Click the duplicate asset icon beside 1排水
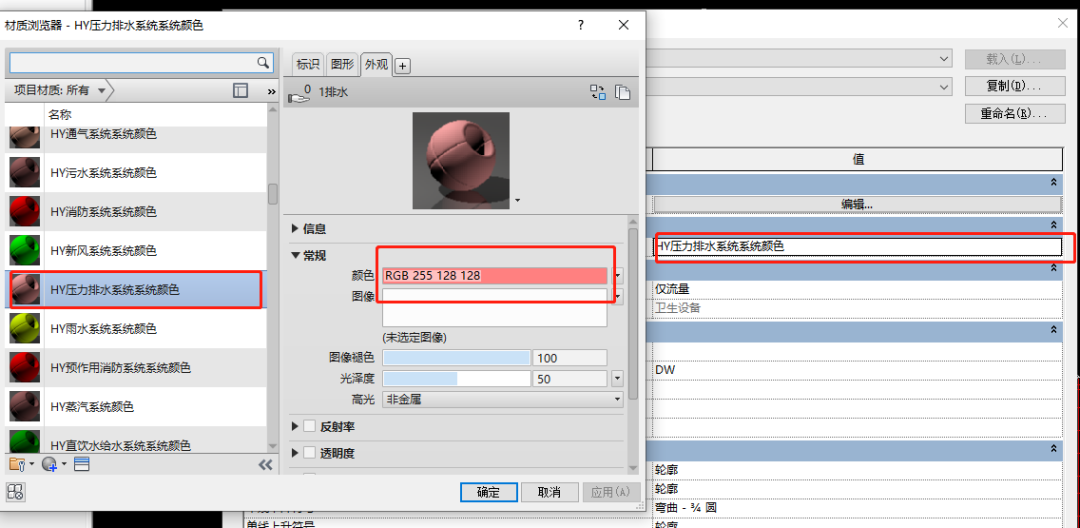Screen dimensions: 1080x528 (622, 93)
